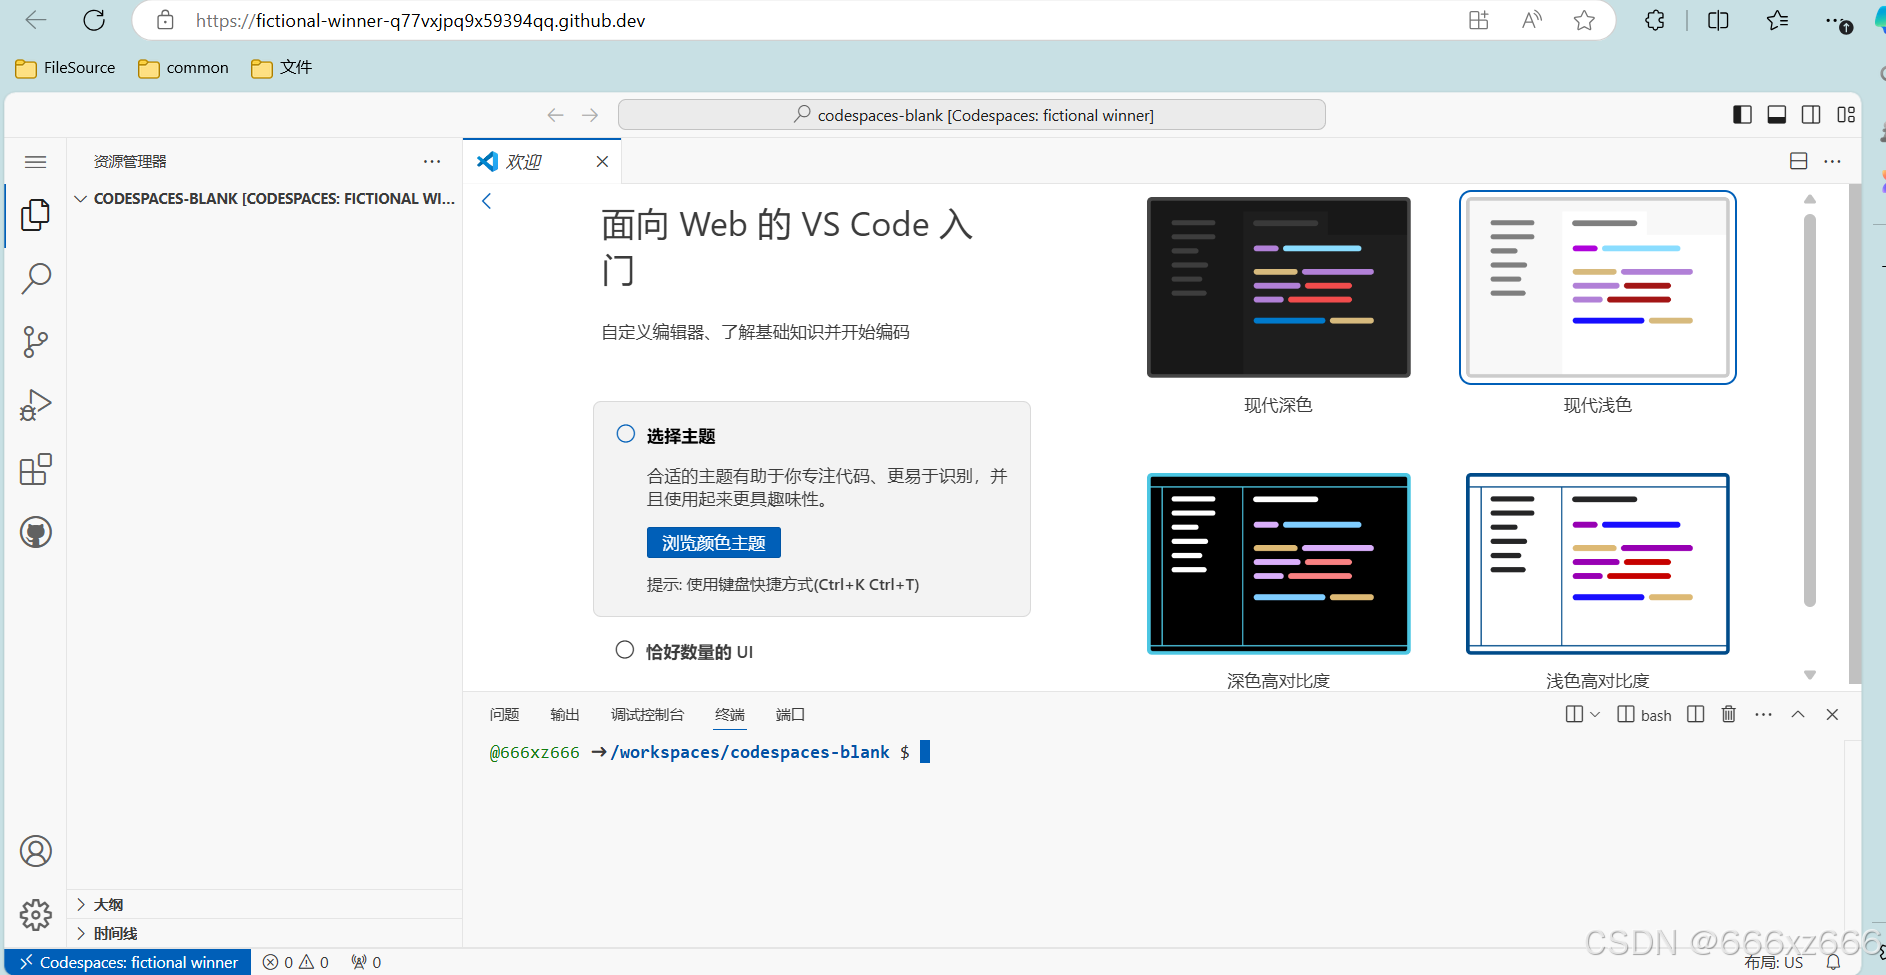Choose the 浅色高对比度 theme thumbnail
Viewport: 1886px width, 975px height.
1598,564
